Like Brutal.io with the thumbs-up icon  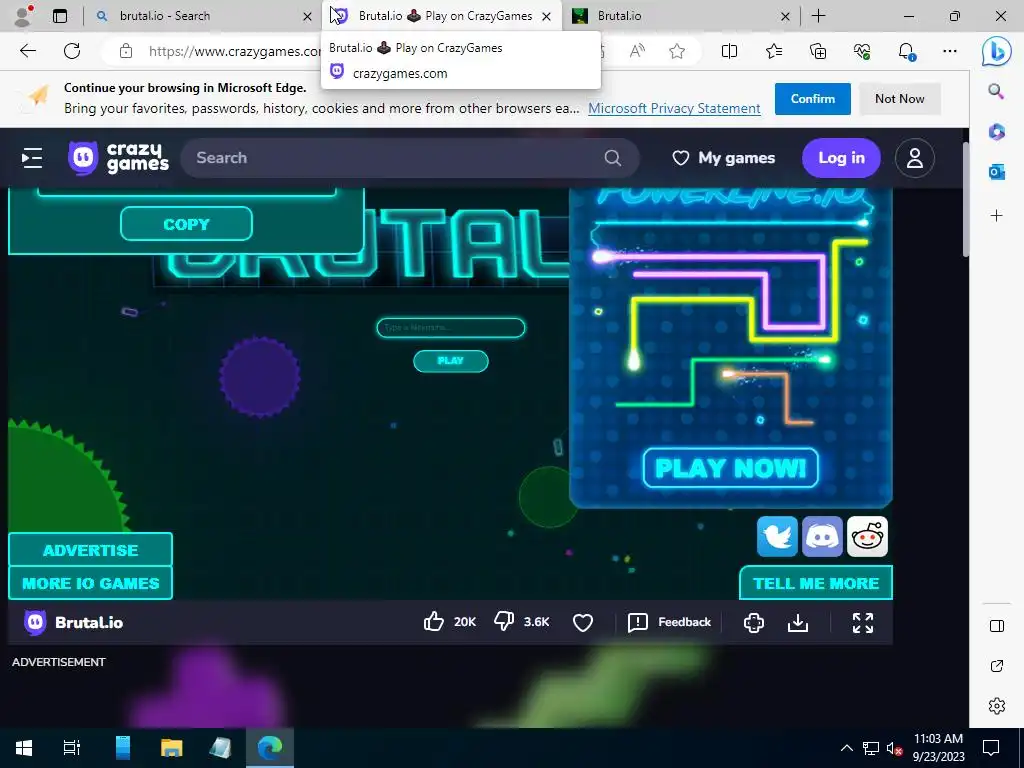434,622
